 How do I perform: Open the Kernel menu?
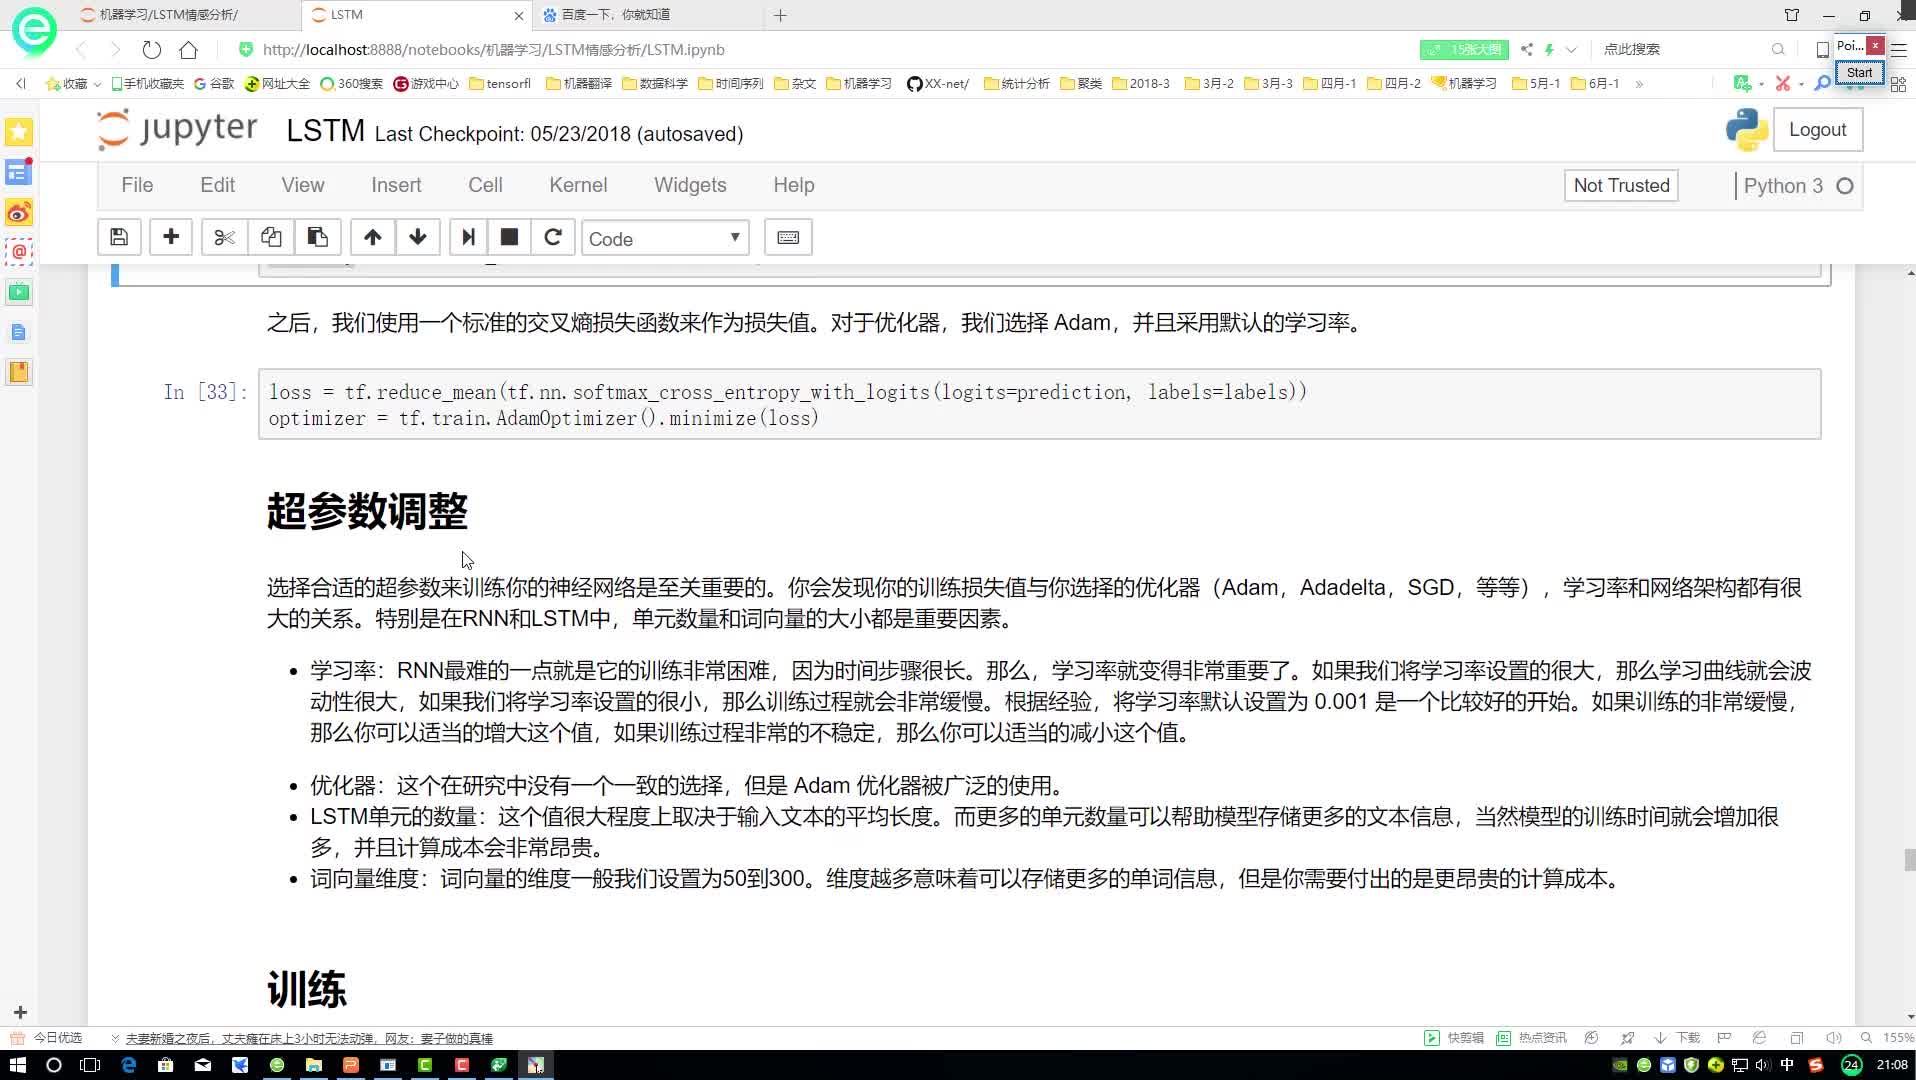click(x=578, y=185)
